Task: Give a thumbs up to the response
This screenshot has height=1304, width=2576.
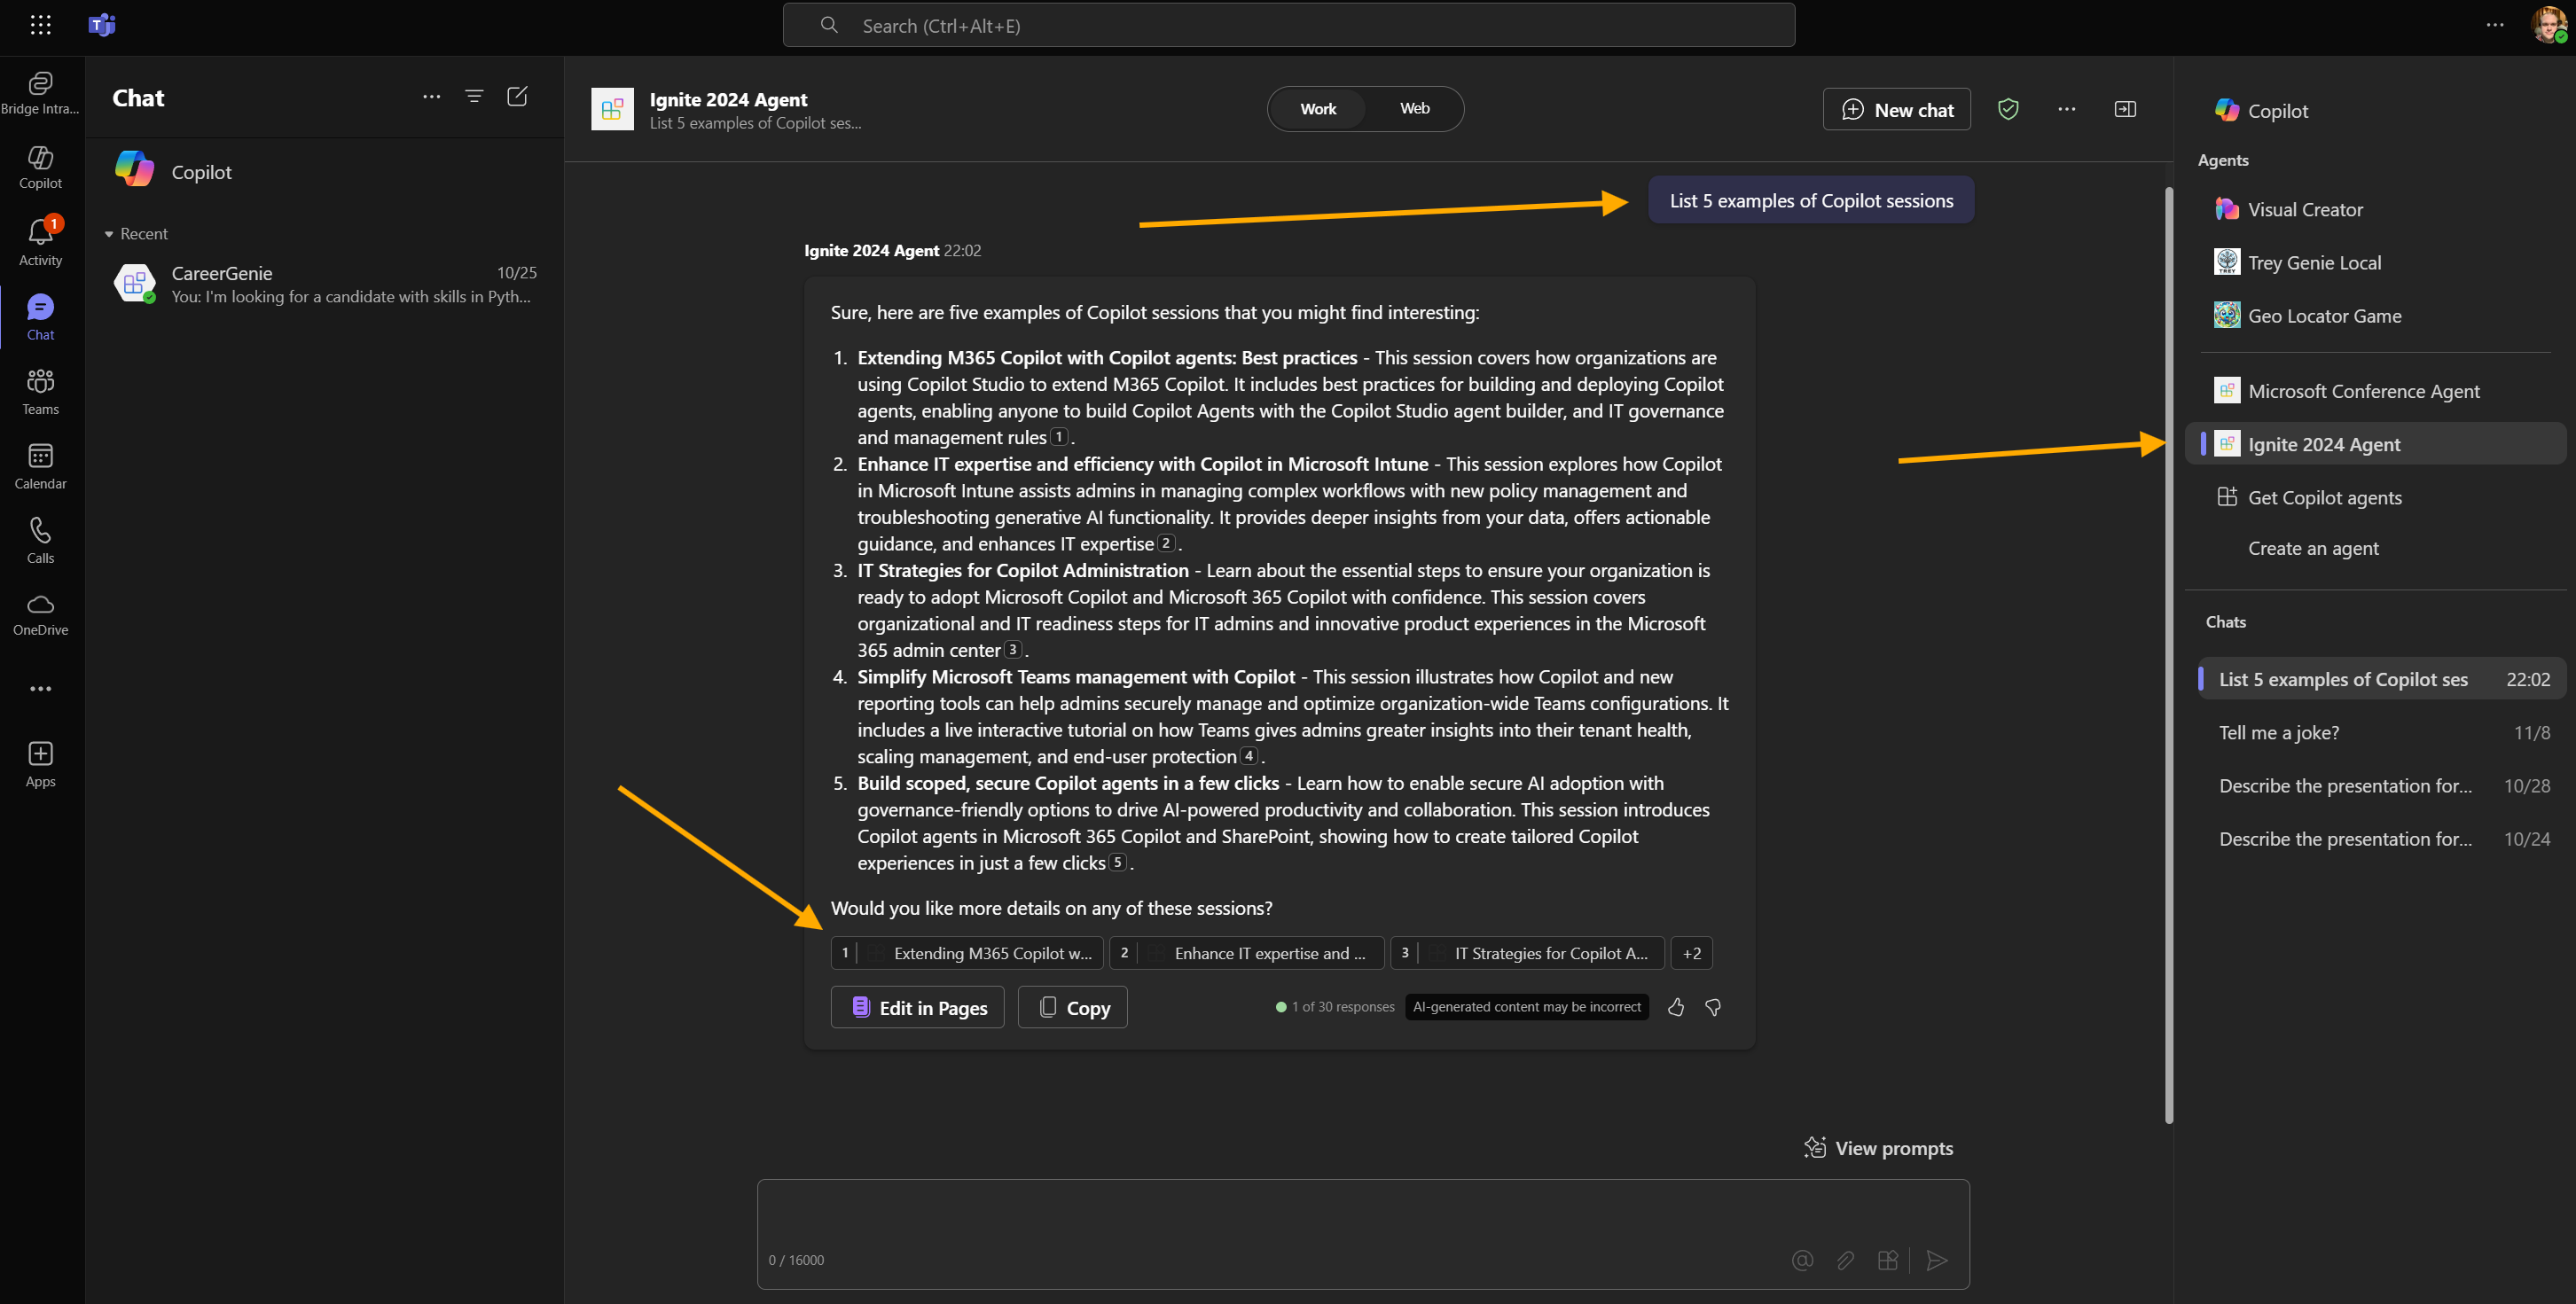Action: [x=1676, y=1007]
